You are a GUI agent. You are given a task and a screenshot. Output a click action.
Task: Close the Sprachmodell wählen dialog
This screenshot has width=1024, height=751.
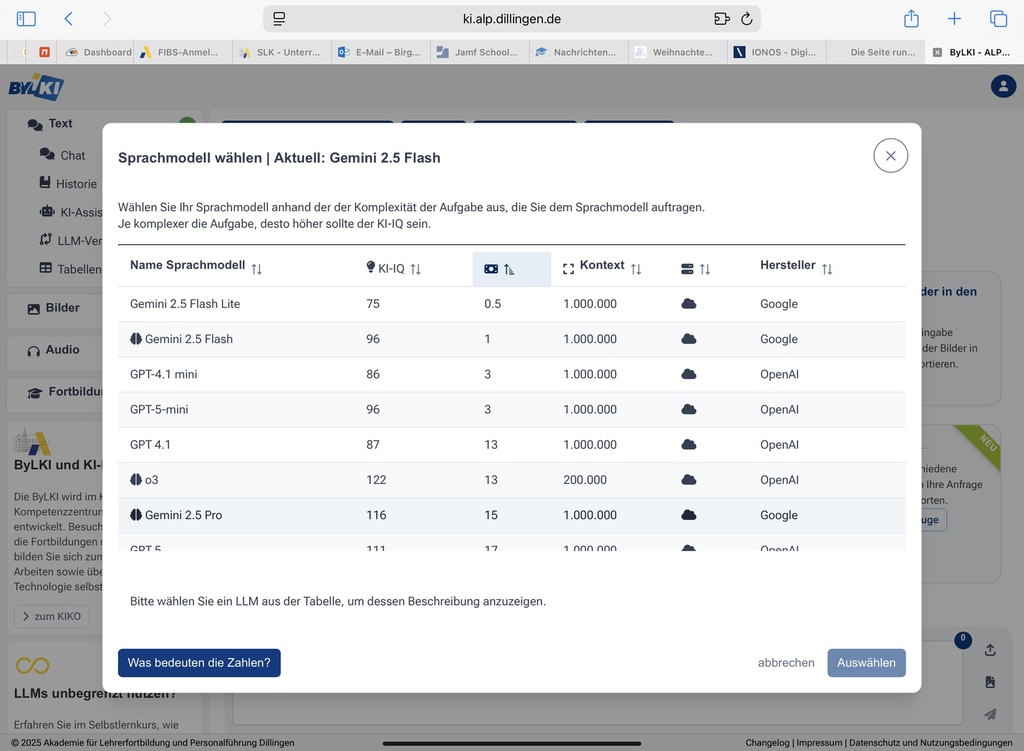tap(890, 156)
